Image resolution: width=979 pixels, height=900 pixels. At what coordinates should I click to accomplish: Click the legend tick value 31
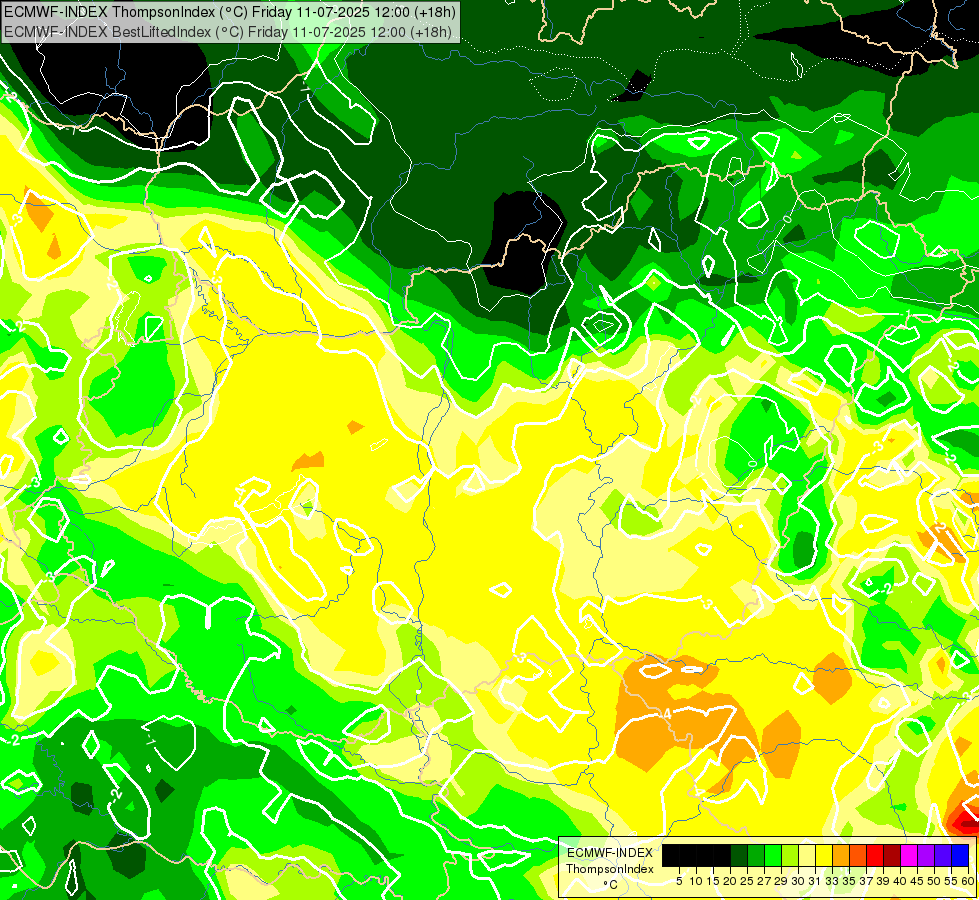point(815,881)
